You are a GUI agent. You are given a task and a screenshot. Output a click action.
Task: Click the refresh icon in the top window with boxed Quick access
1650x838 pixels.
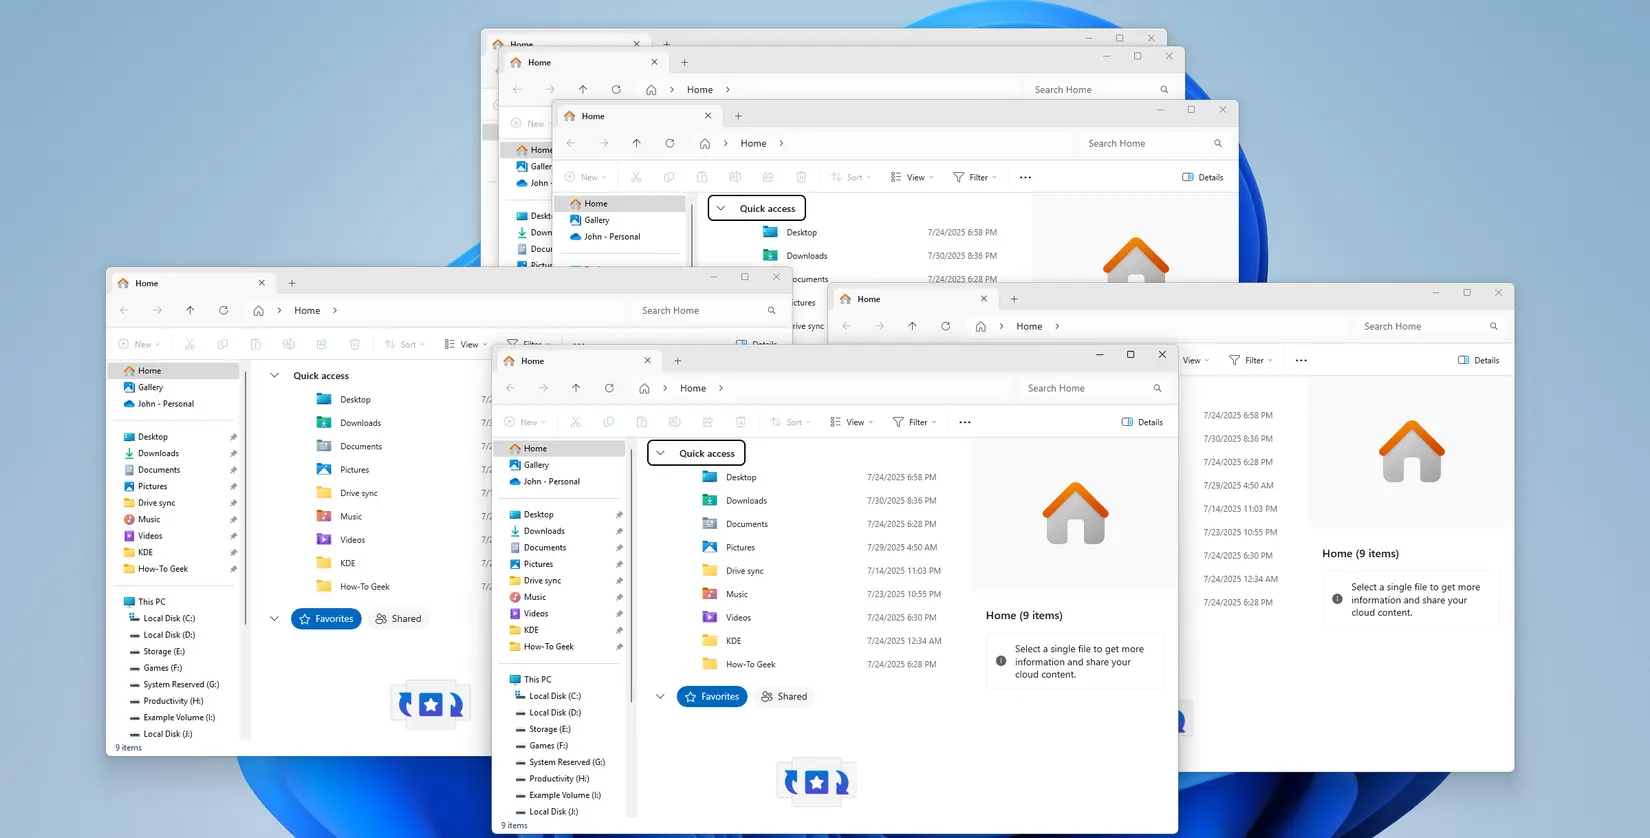(669, 143)
